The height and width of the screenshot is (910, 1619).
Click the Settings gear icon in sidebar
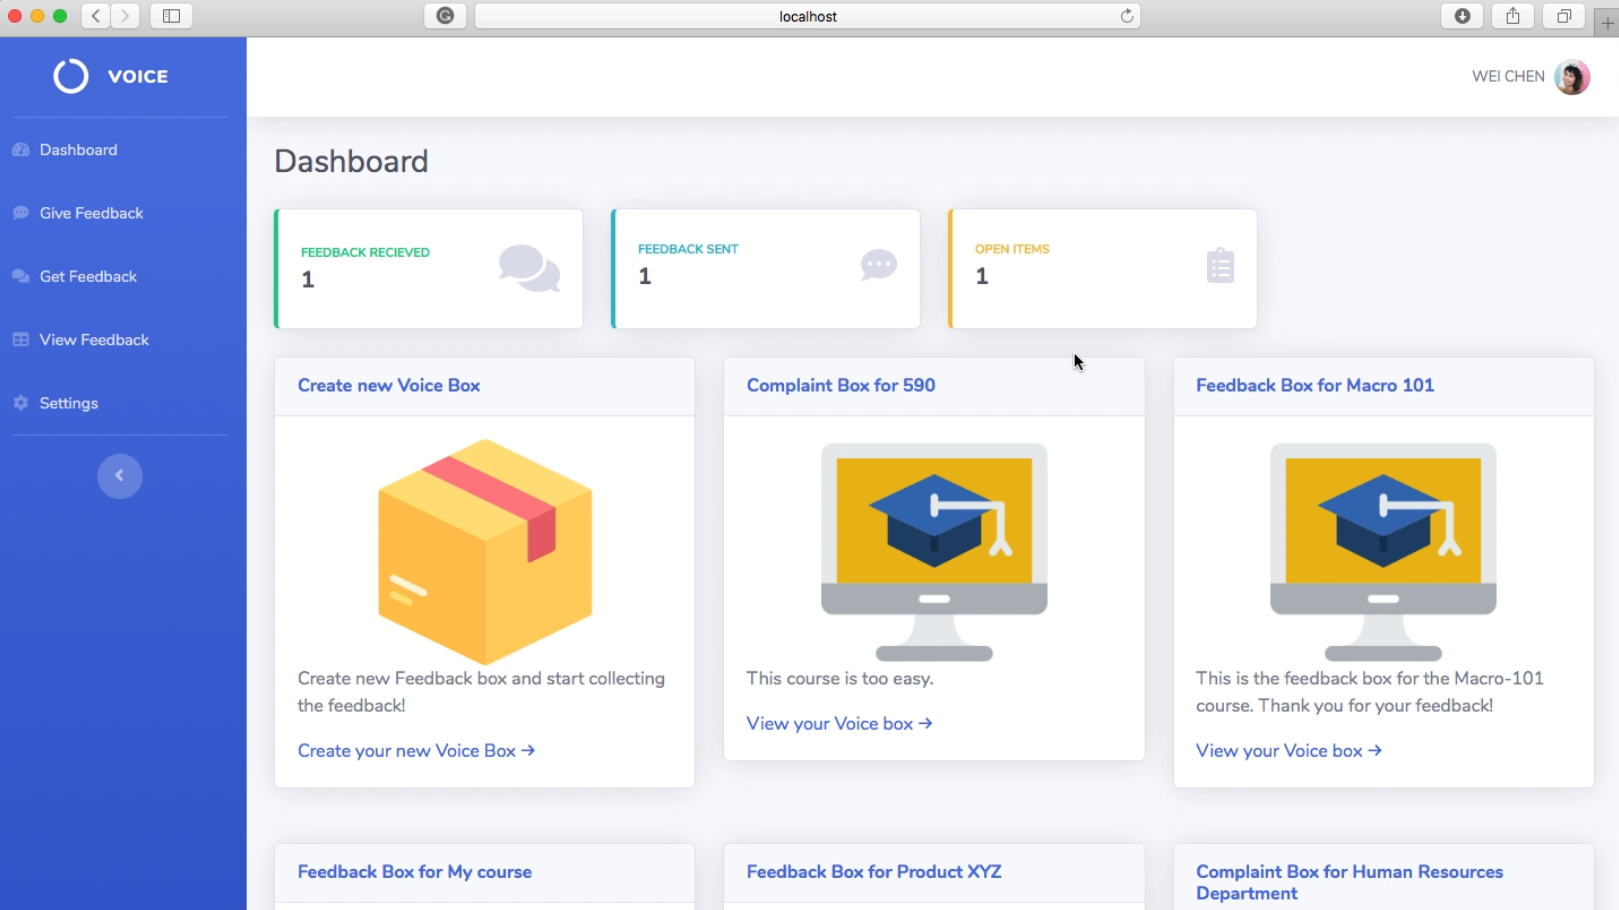21,403
